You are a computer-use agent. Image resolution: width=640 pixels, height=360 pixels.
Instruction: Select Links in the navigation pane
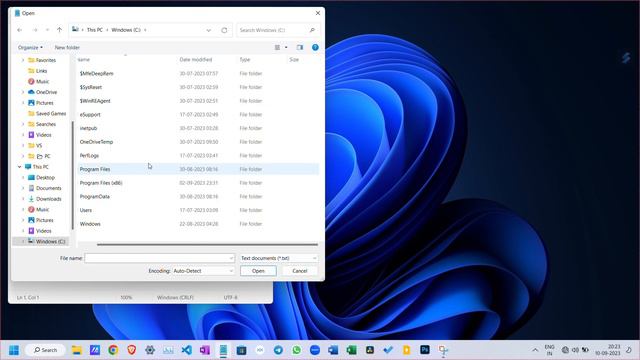pos(41,71)
